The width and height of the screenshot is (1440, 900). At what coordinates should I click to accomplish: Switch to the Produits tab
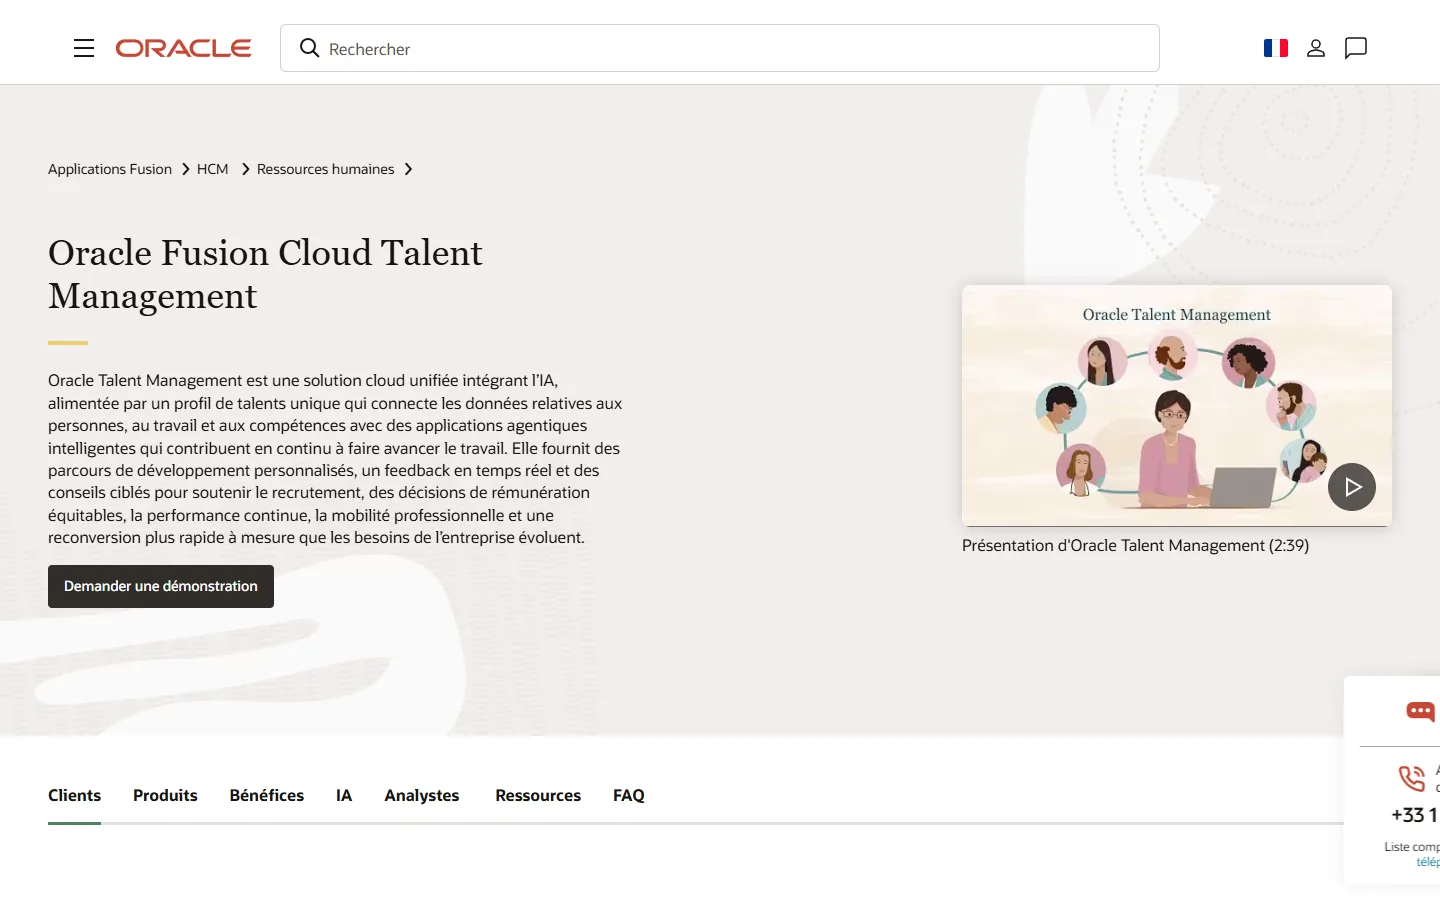click(165, 795)
